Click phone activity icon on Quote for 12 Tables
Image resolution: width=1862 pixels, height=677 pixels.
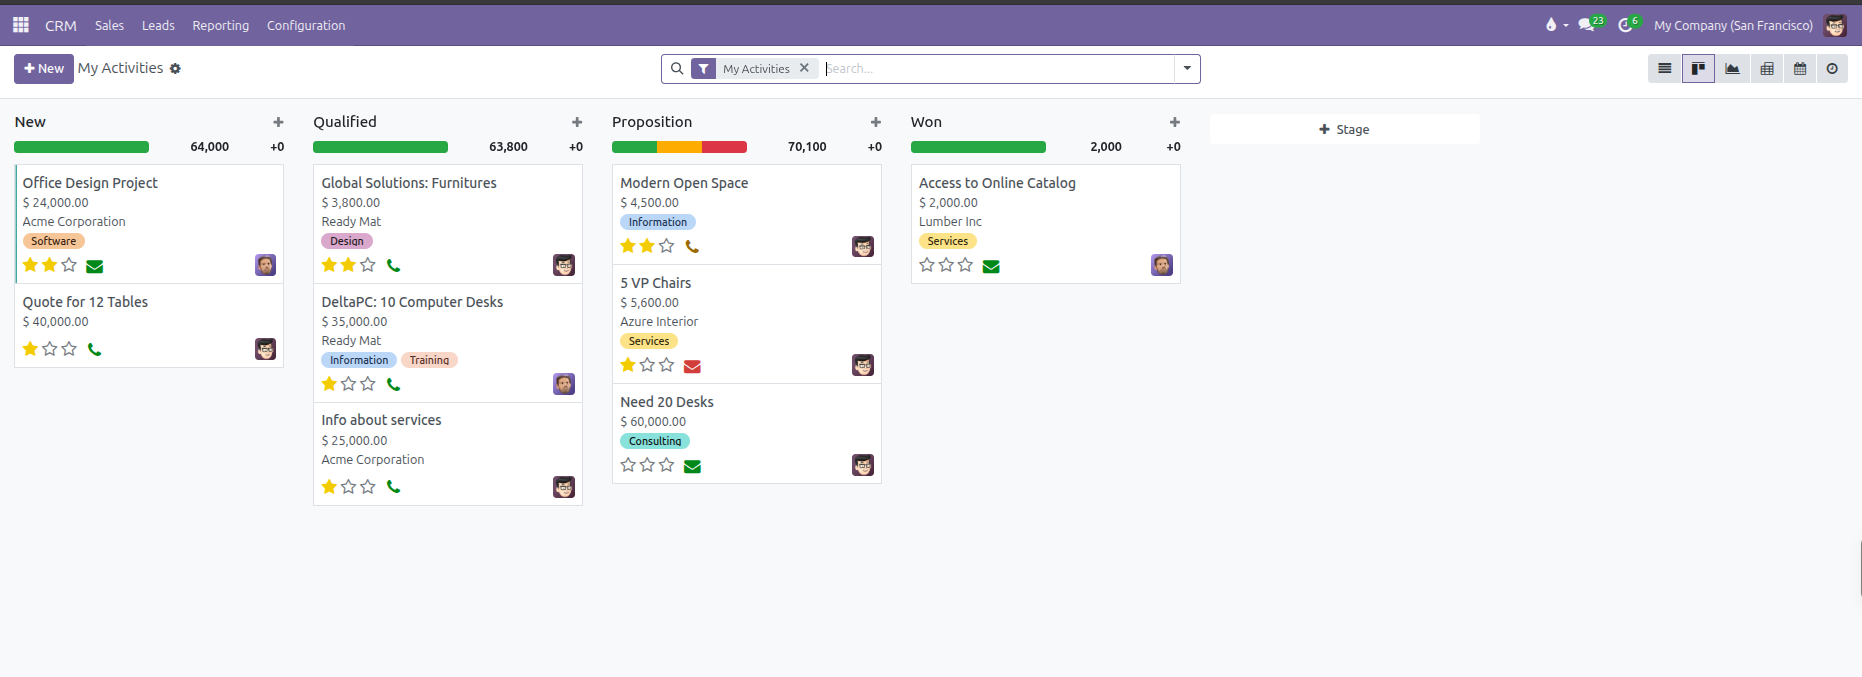tap(95, 349)
